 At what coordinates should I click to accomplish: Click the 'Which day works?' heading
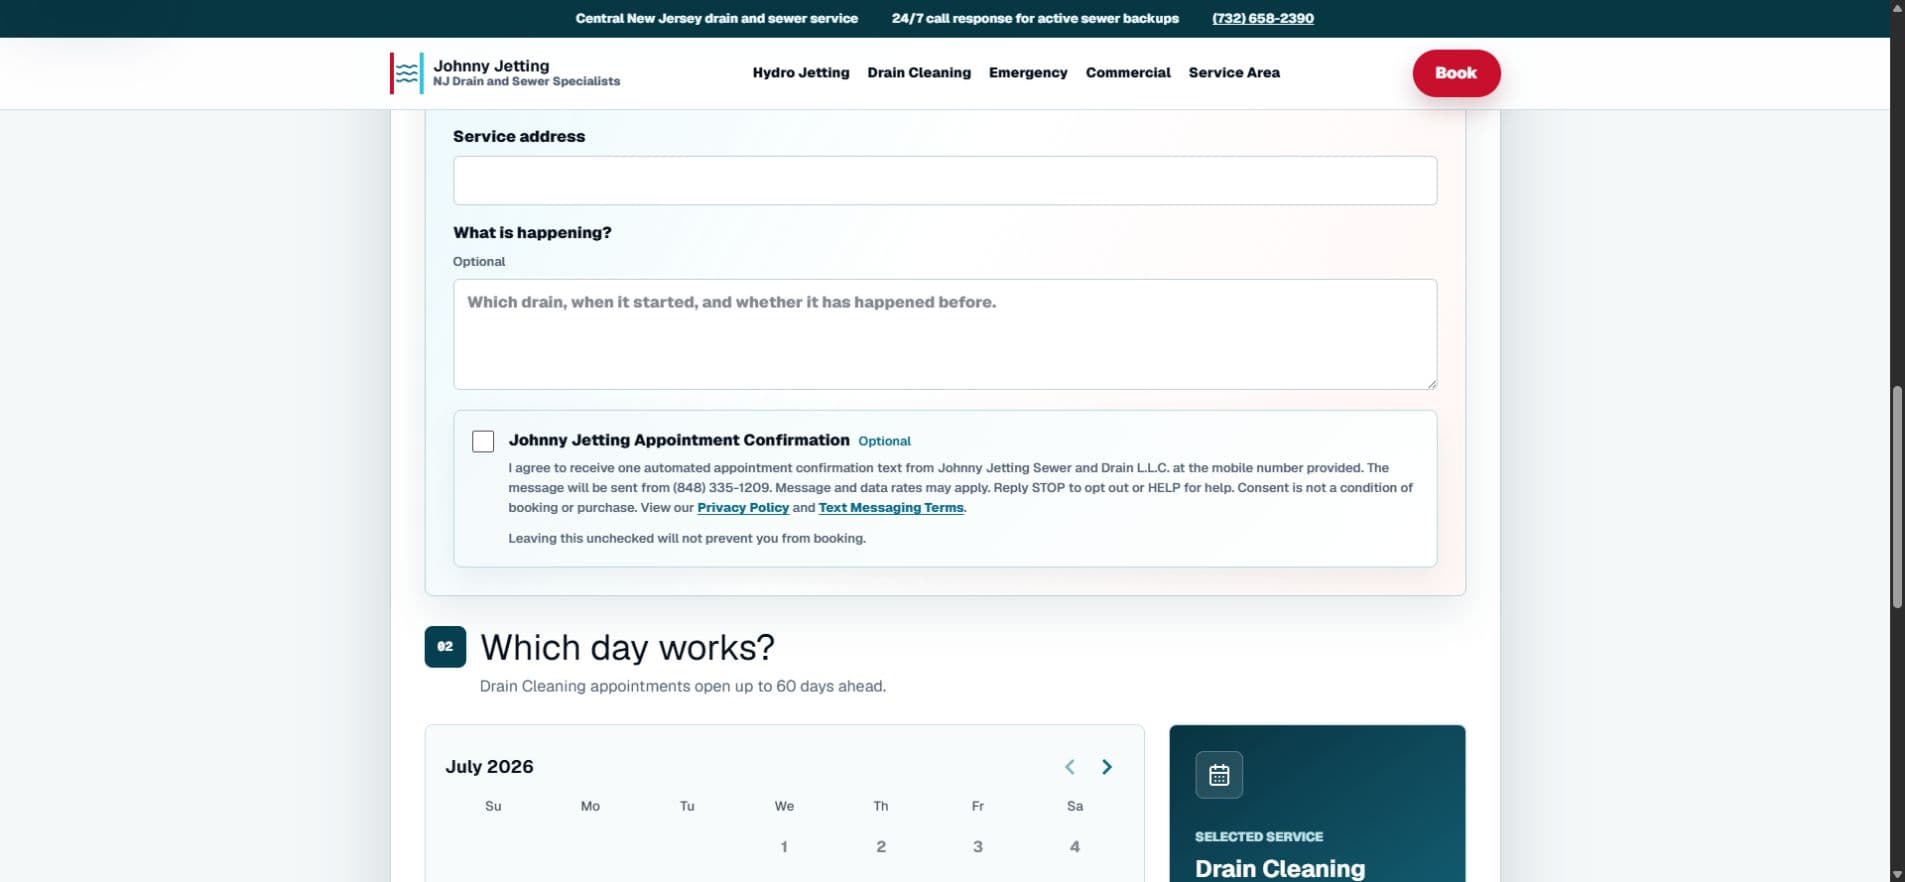(x=628, y=648)
